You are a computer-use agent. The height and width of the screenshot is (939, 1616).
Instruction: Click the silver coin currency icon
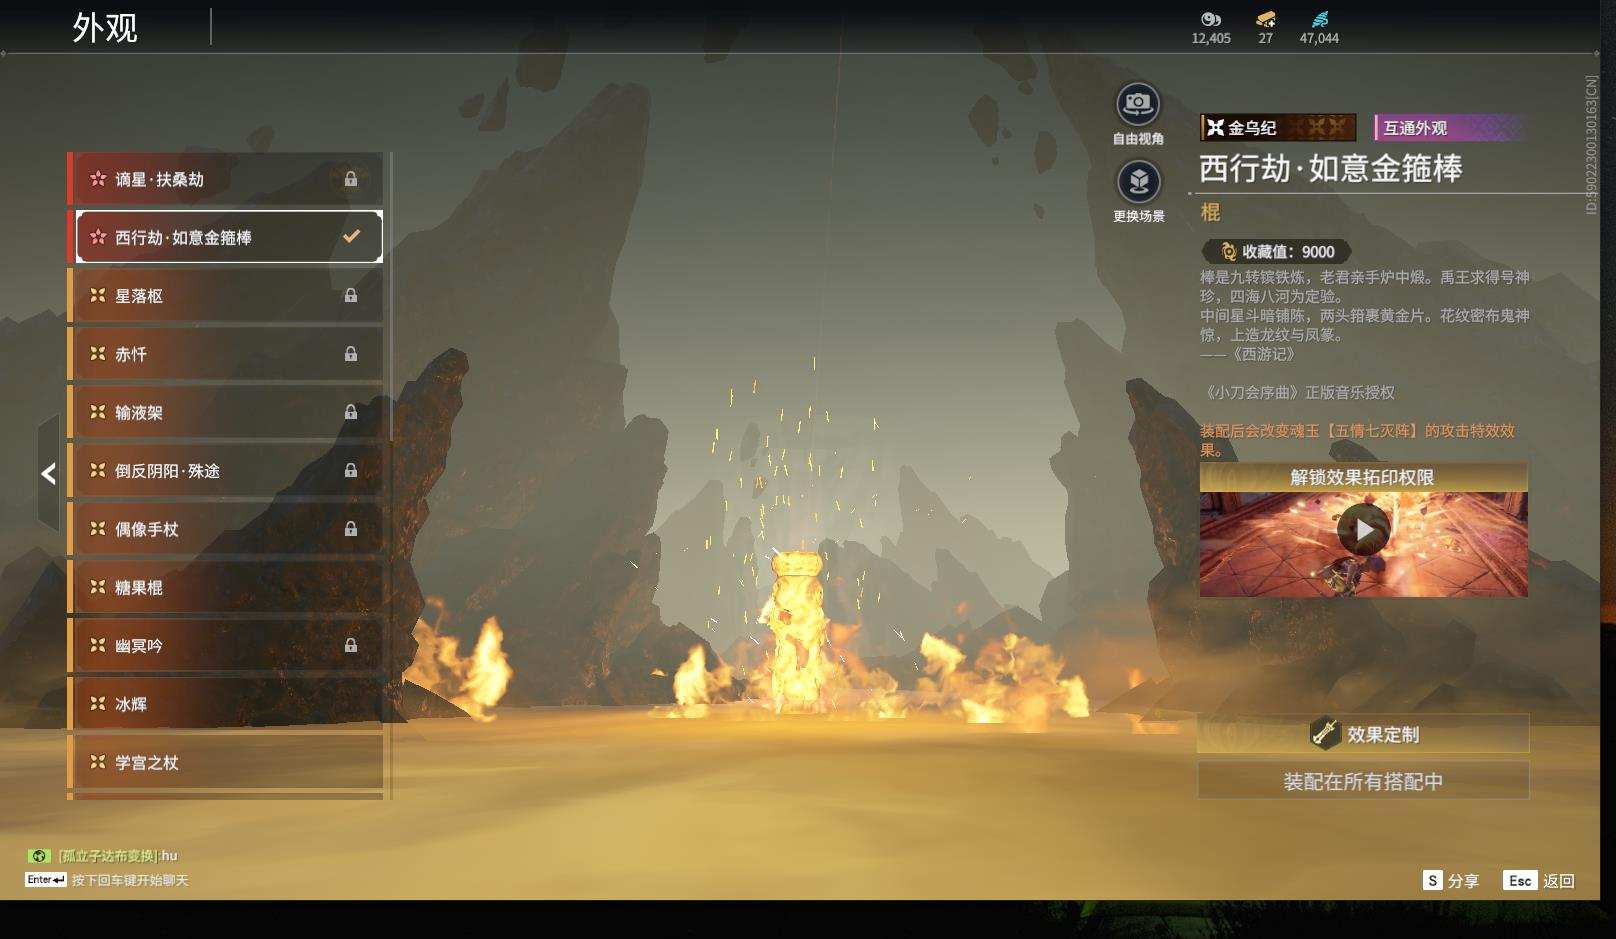(1211, 19)
